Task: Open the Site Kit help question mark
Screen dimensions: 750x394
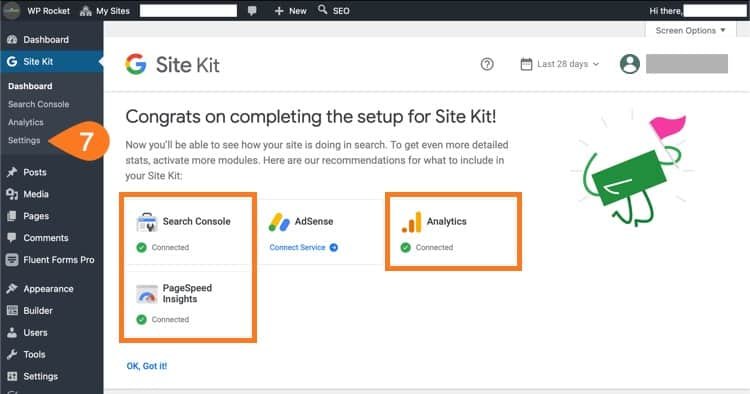Action: point(487,64)
